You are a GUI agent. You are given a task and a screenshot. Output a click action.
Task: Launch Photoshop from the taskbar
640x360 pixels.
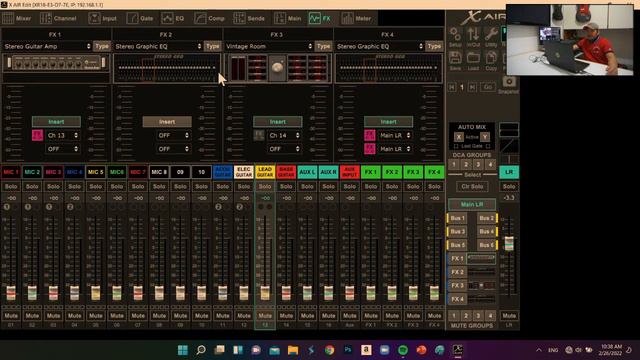point(348,350)
